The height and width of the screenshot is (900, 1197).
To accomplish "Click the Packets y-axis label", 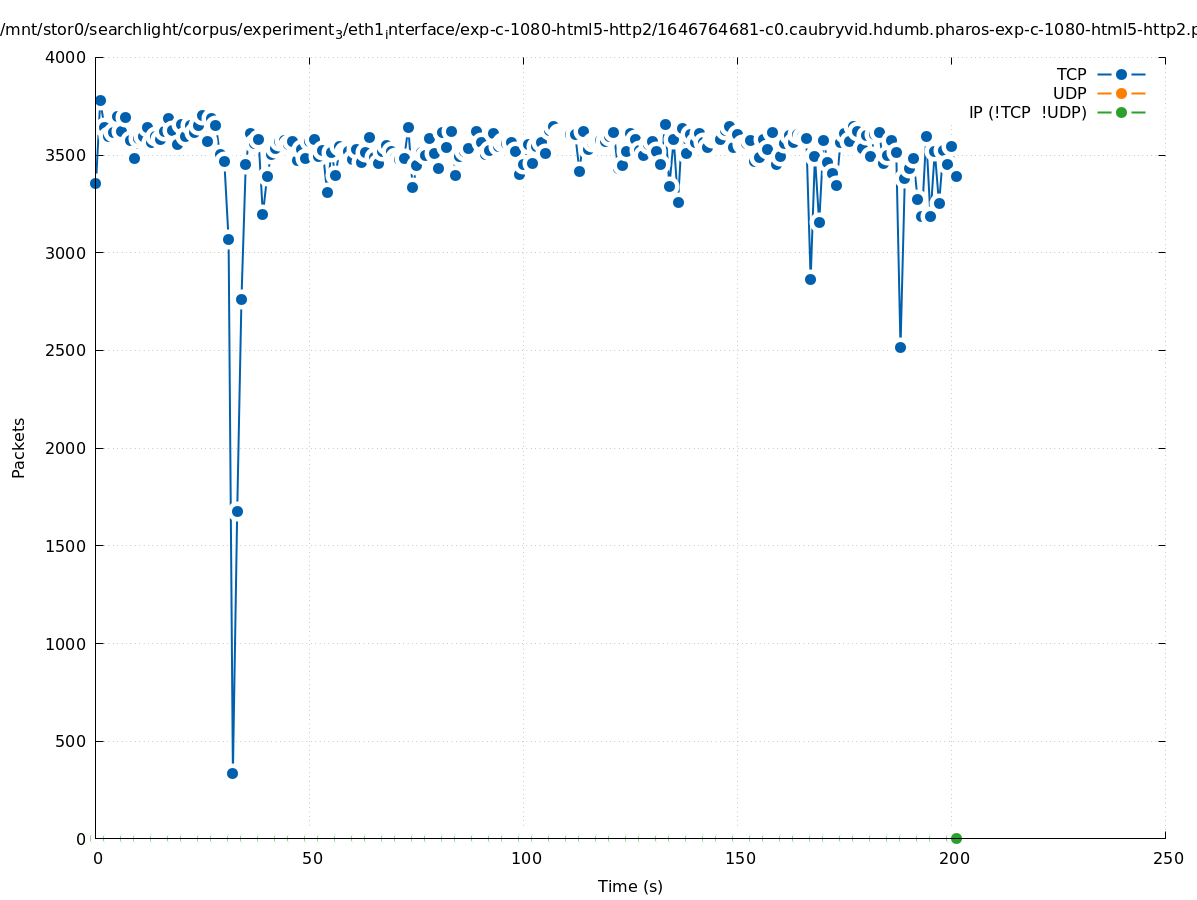I will [19, 448].
